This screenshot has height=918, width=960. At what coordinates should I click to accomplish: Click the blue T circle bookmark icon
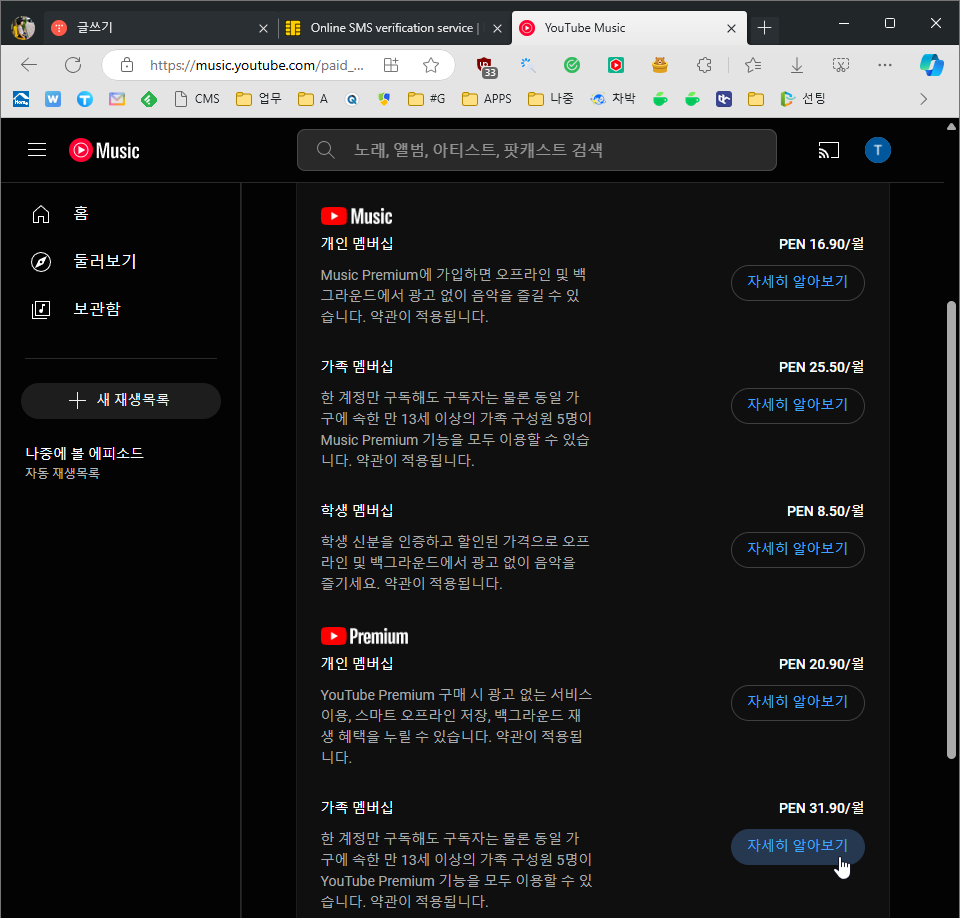pyautogui.click(x=85, y=99)
